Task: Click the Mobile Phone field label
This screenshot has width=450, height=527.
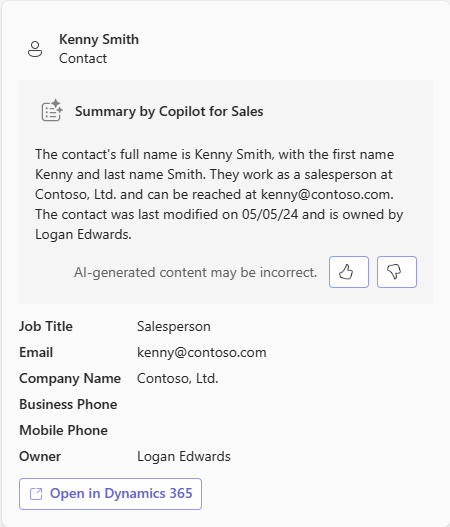Action: 64,431
